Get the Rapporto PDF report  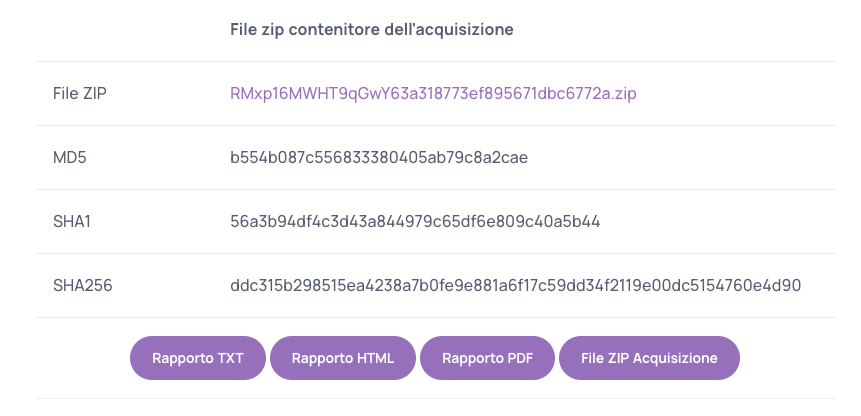[488, 358]
